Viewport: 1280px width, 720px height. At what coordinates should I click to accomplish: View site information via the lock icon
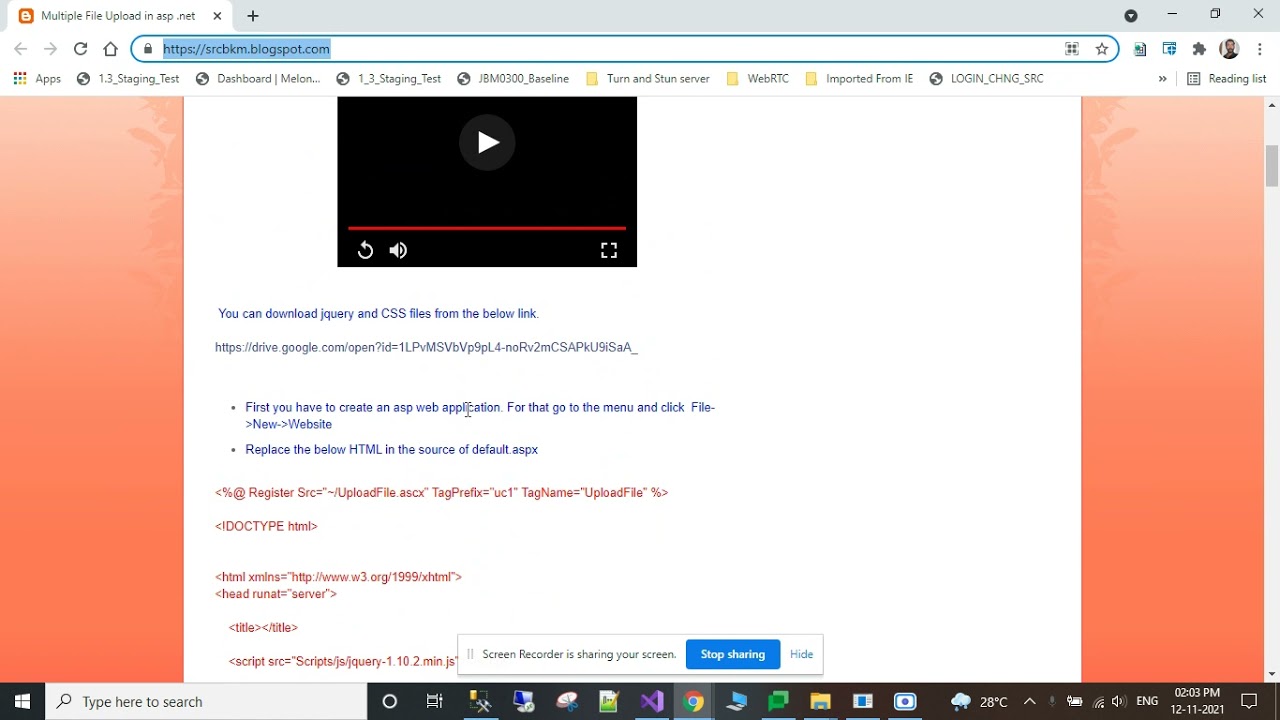148,49
